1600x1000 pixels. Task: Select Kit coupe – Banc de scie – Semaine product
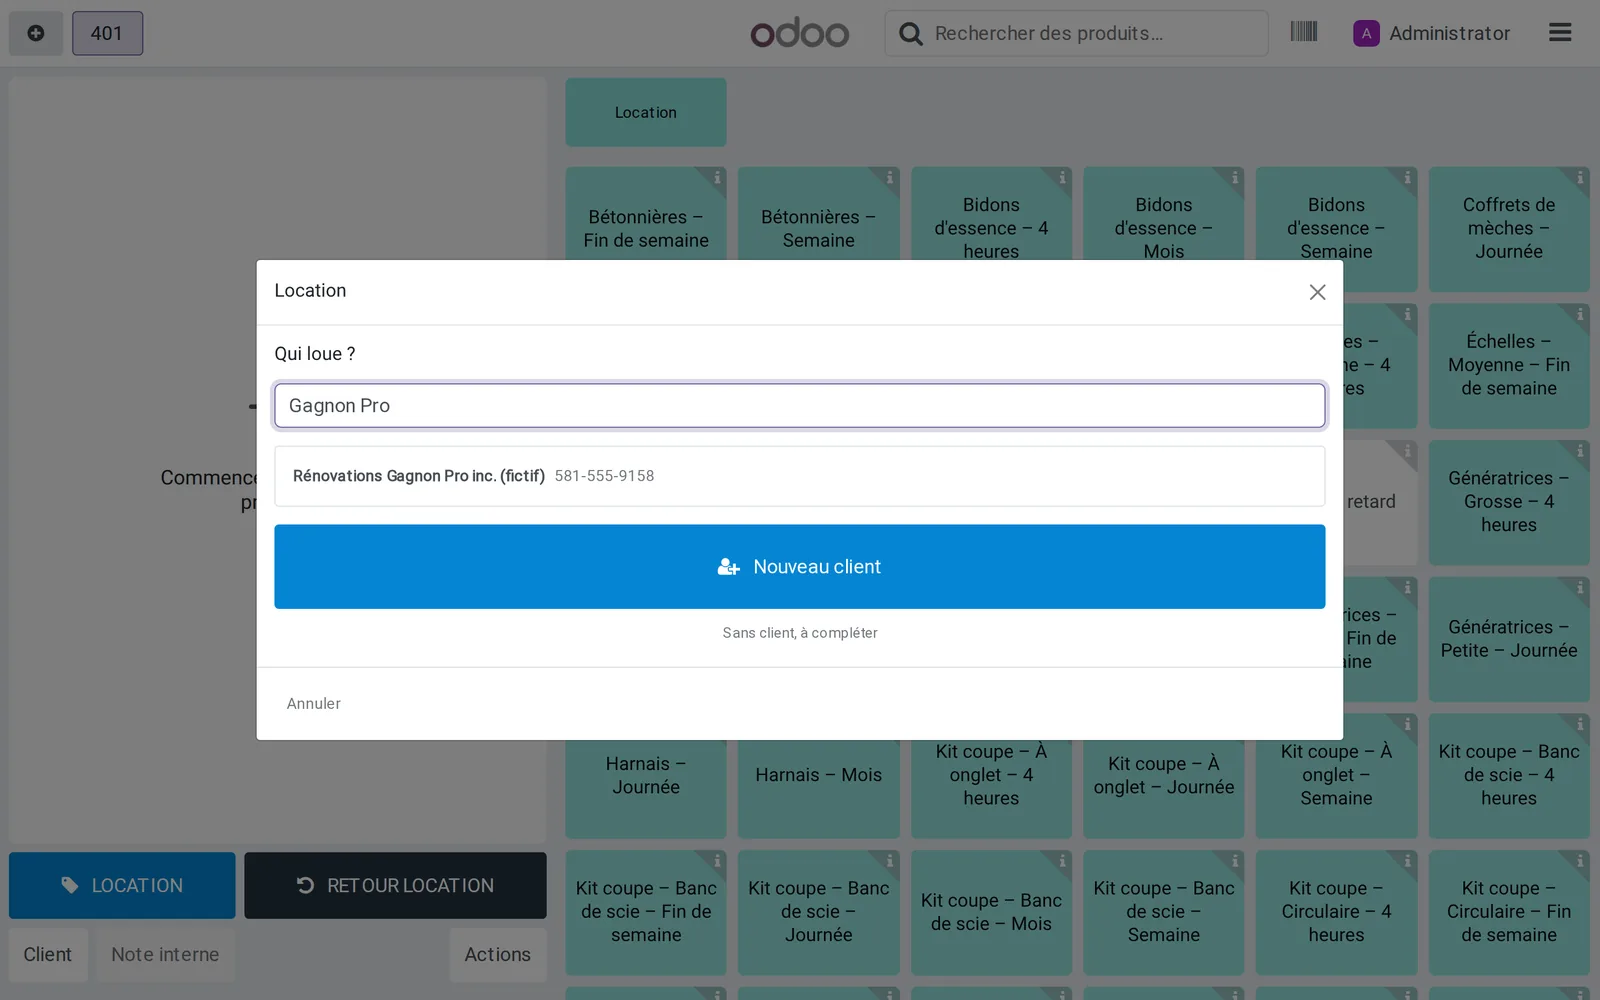coord(1164,912)
